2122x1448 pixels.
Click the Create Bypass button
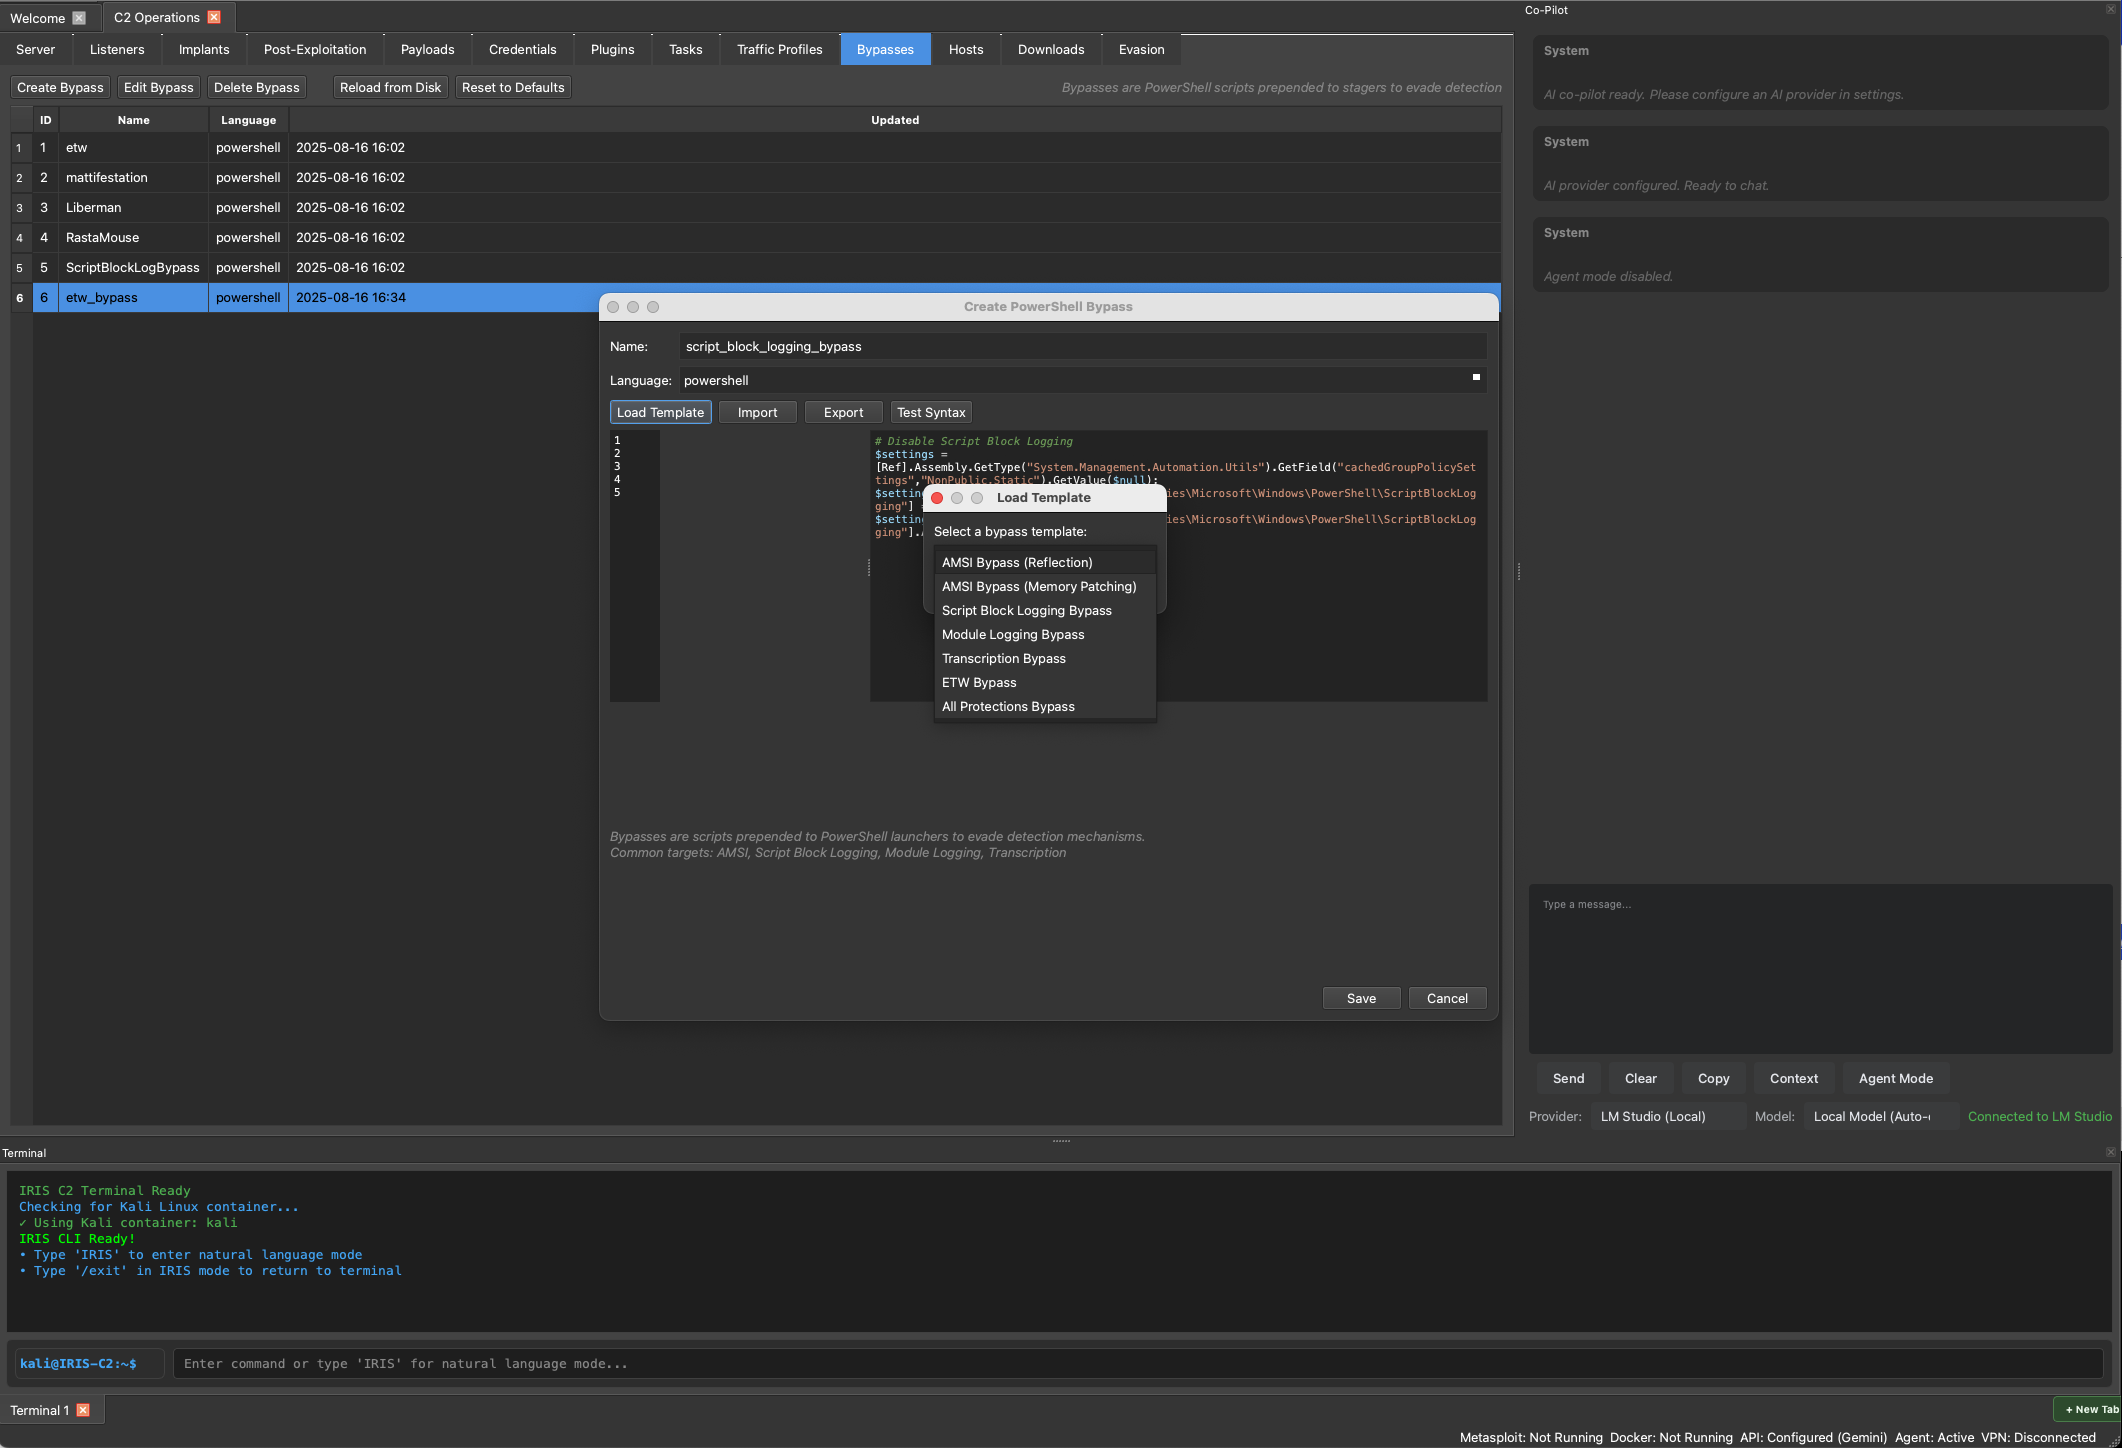(60, 87)
